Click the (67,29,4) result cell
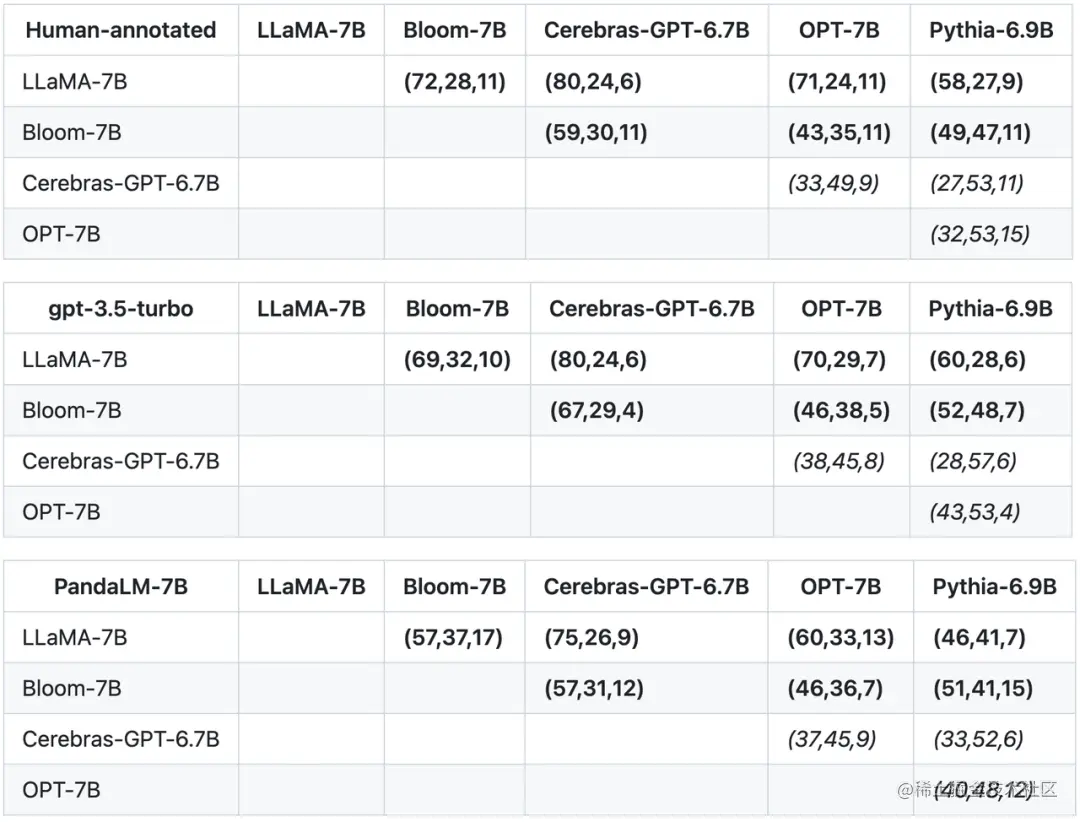 (596, 410)
